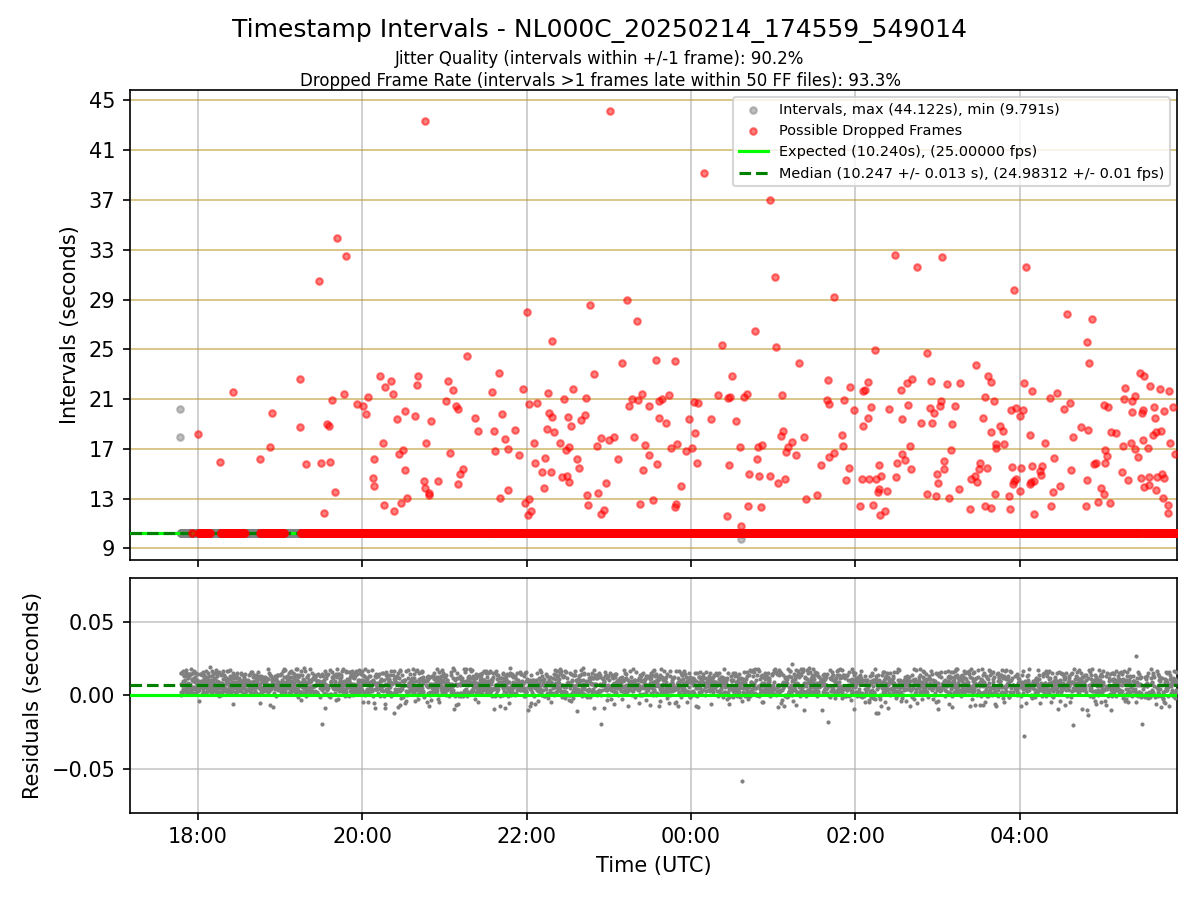Click the 9 tick on intervals axis
Viewport: 1200px width, 900px height.
point(109,548)
